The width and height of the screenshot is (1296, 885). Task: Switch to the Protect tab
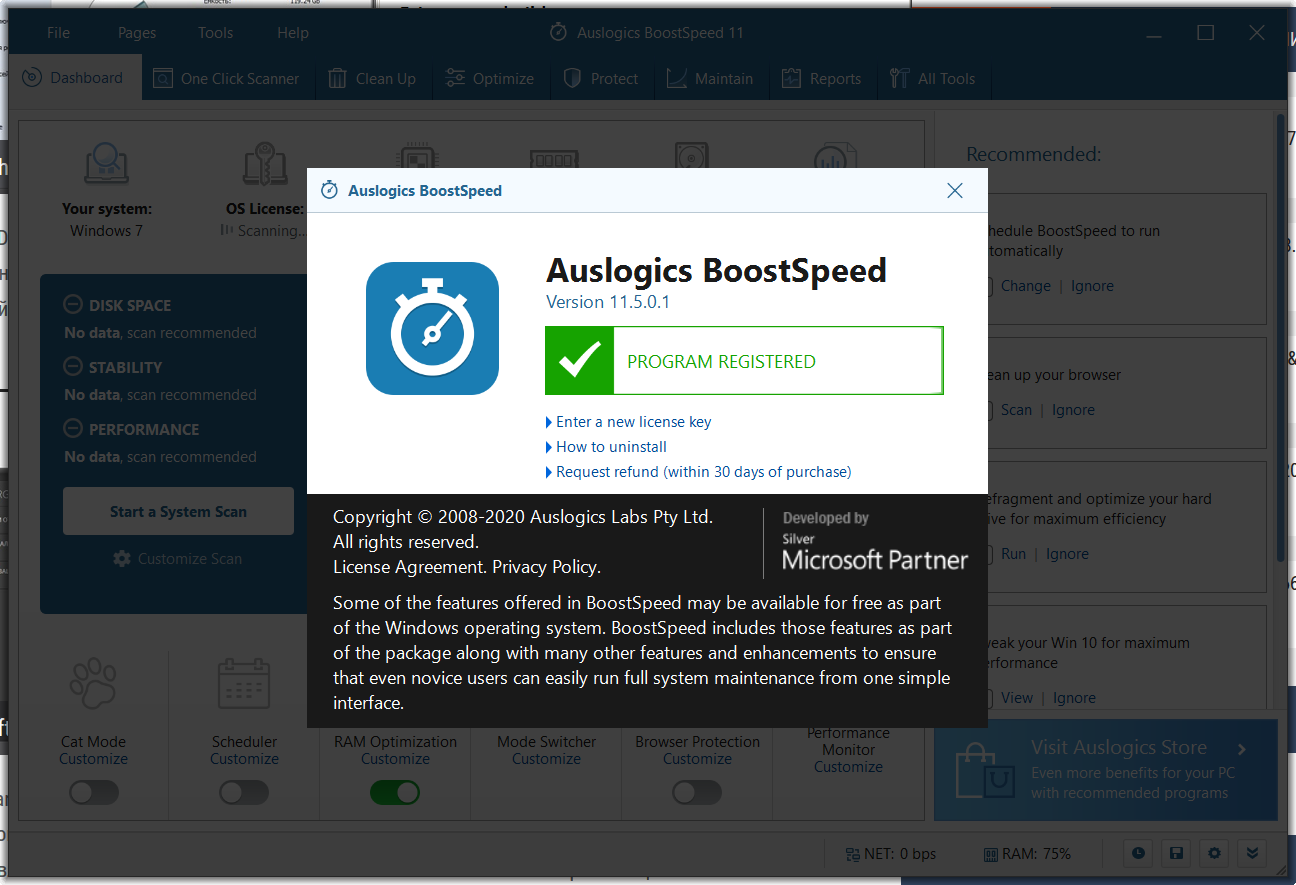point(601,79)
